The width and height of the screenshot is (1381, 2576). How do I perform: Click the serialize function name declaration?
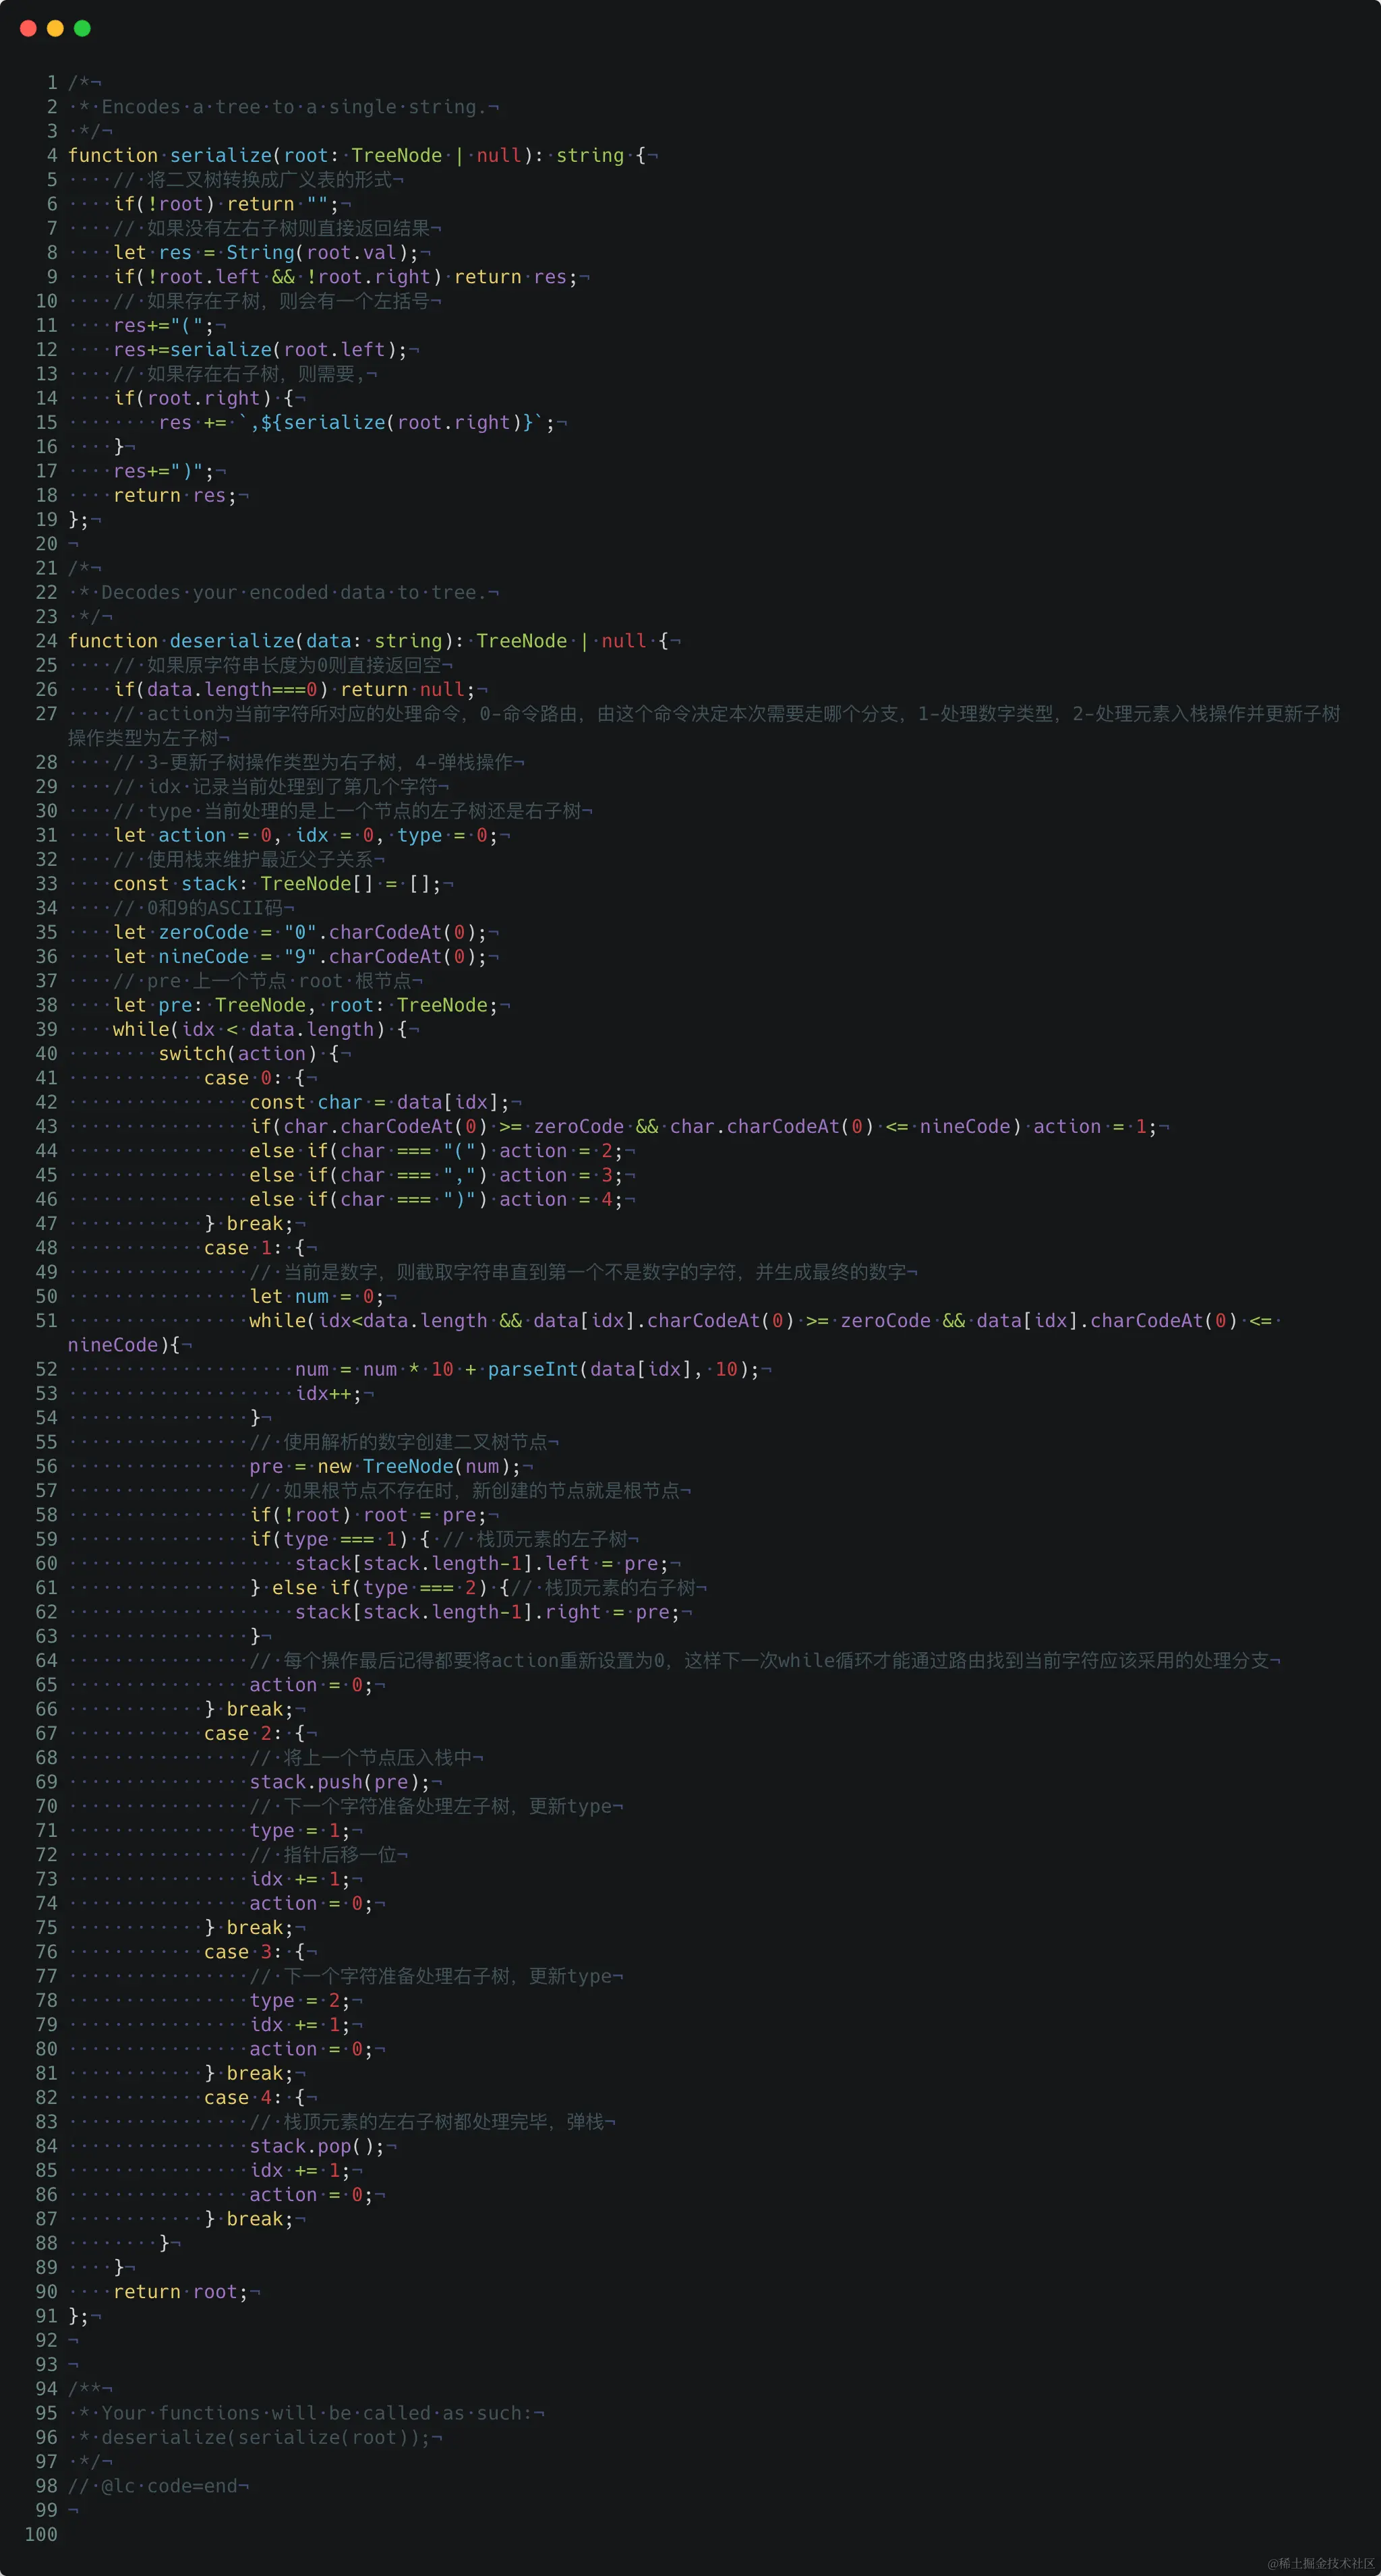pos(220,155)
